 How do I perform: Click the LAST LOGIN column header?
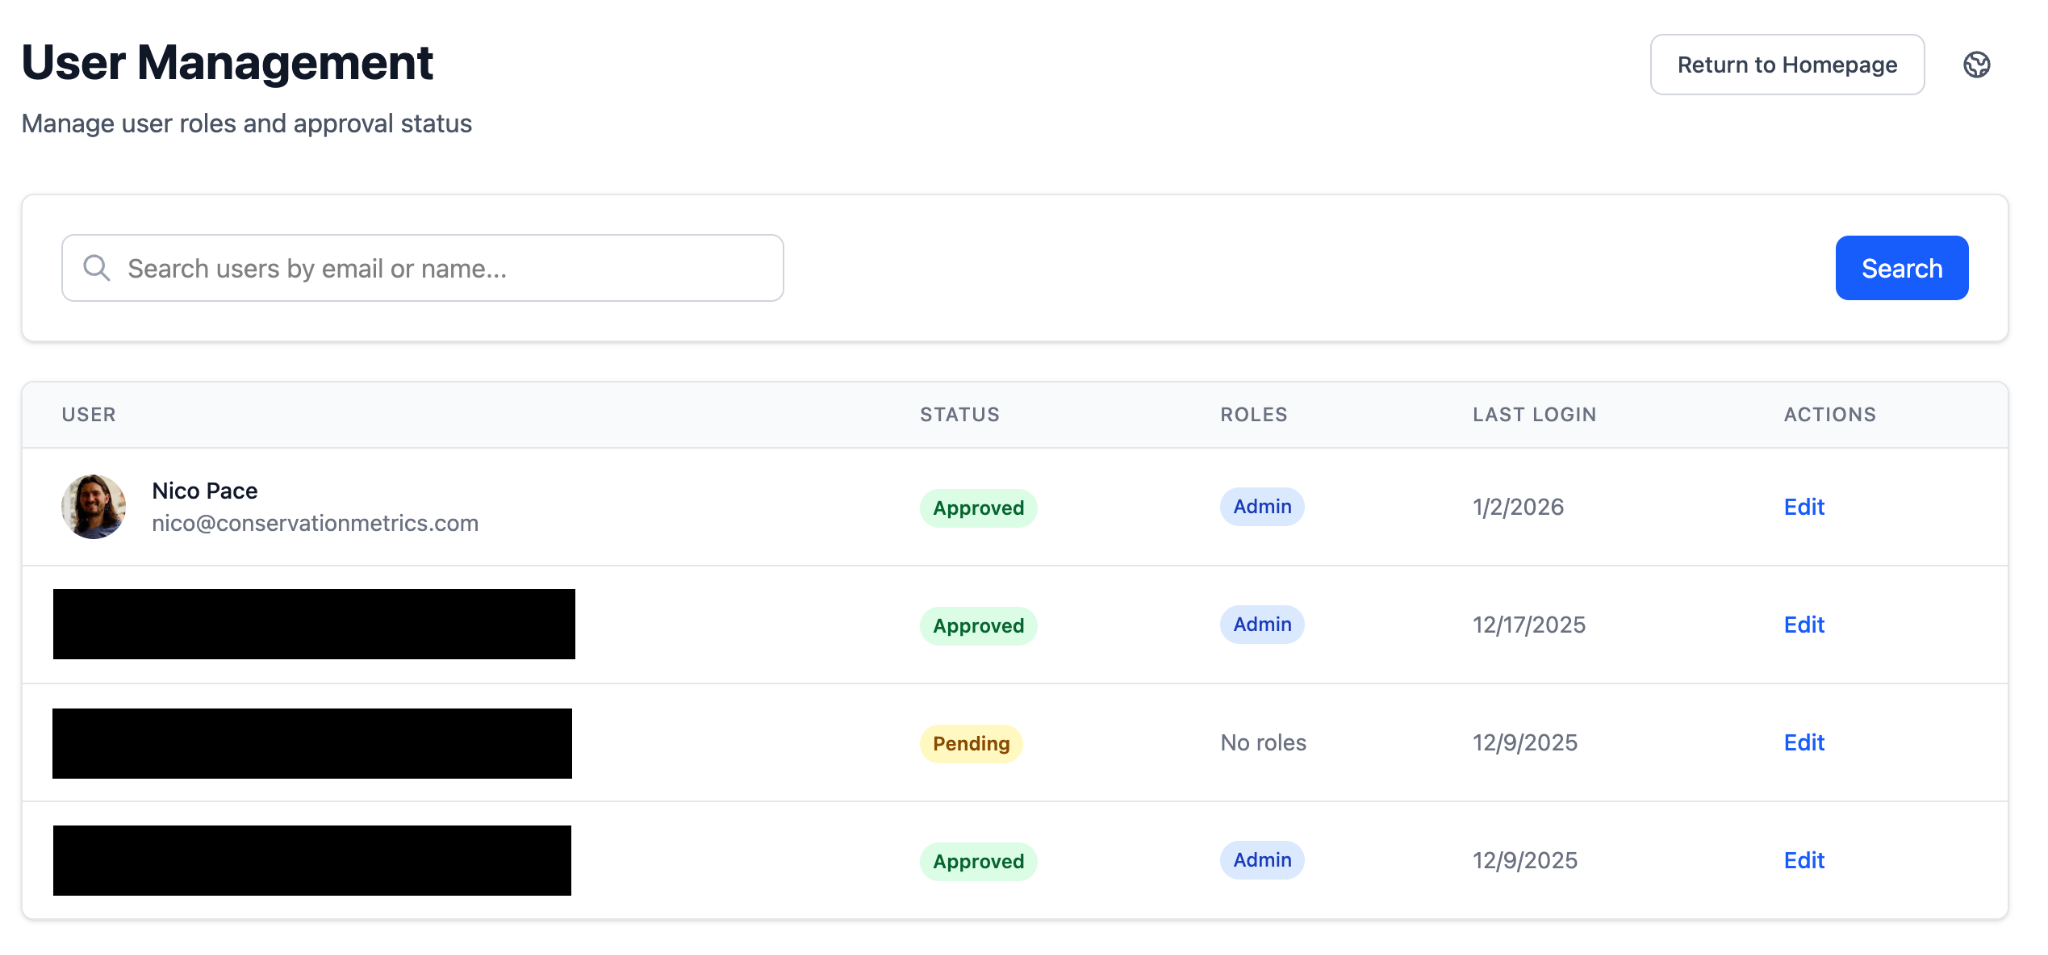pos(1533,414)
